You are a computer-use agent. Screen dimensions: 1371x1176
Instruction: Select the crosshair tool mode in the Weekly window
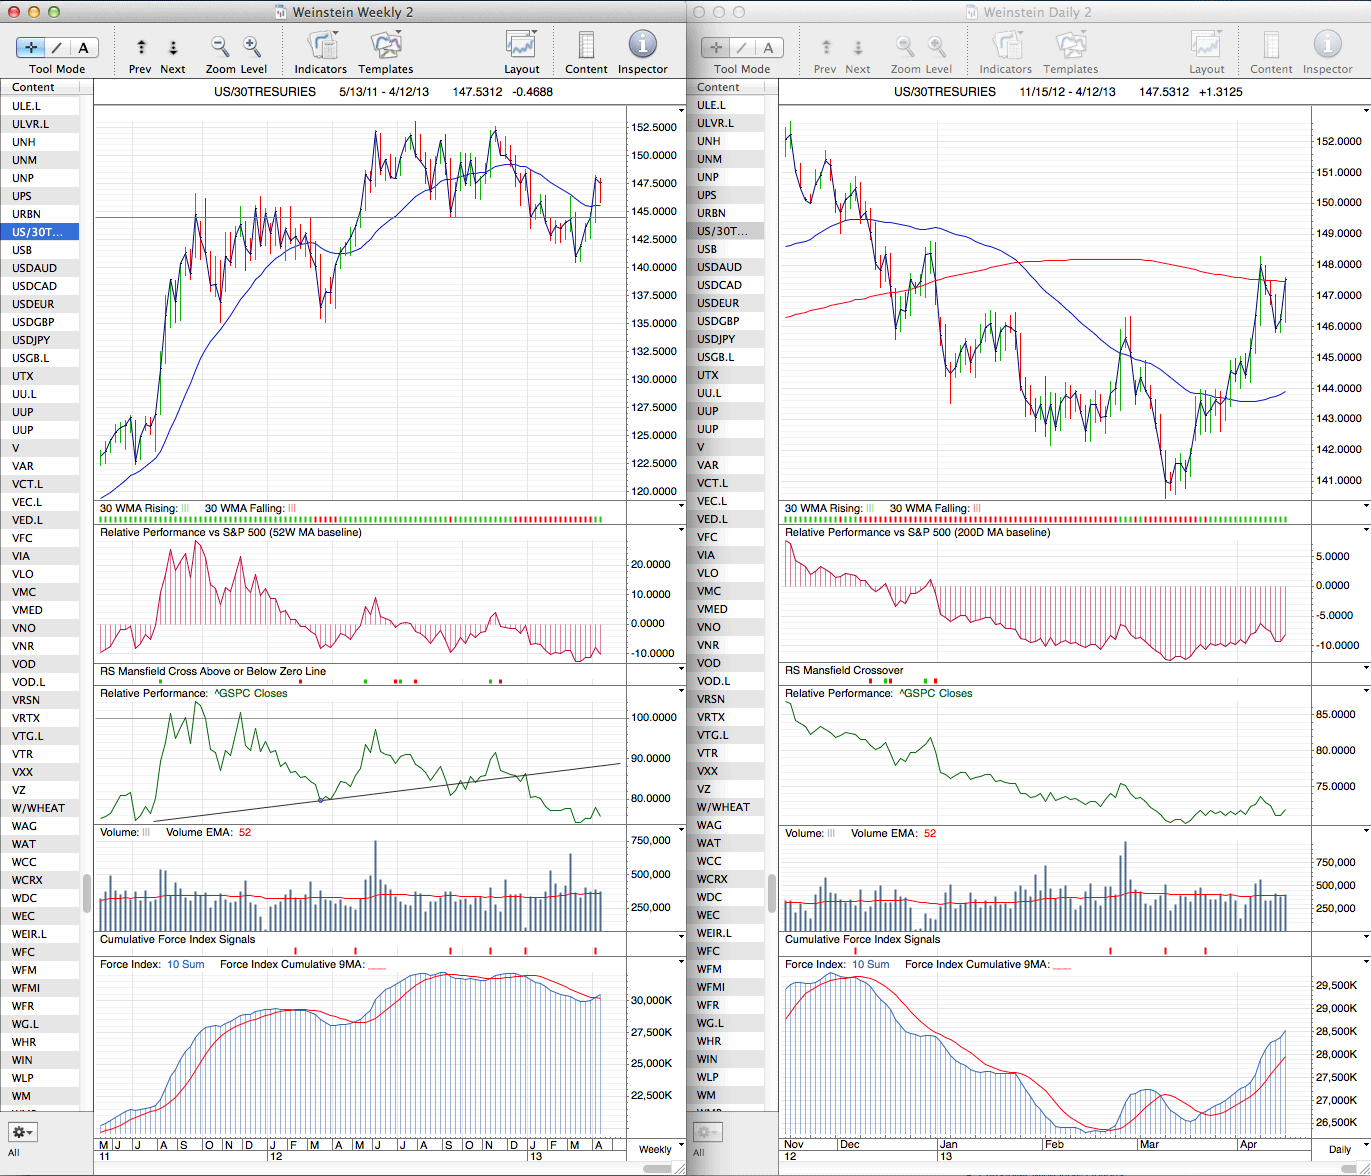point(31,48)
